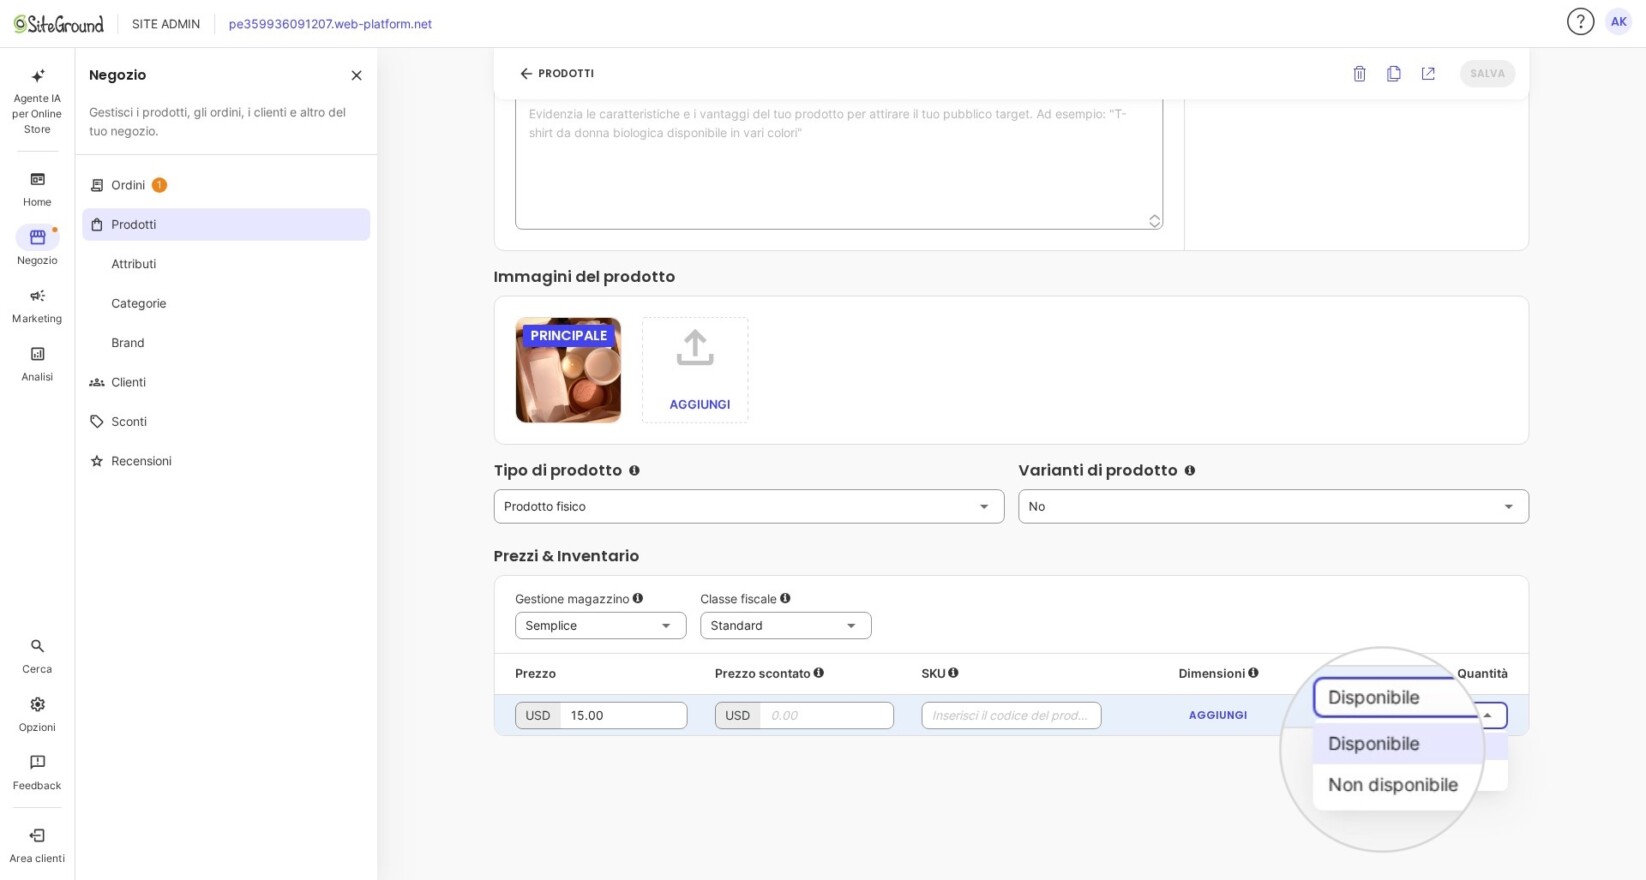Edit the Prezzo field showing 15.00

(x=623, y=715)
